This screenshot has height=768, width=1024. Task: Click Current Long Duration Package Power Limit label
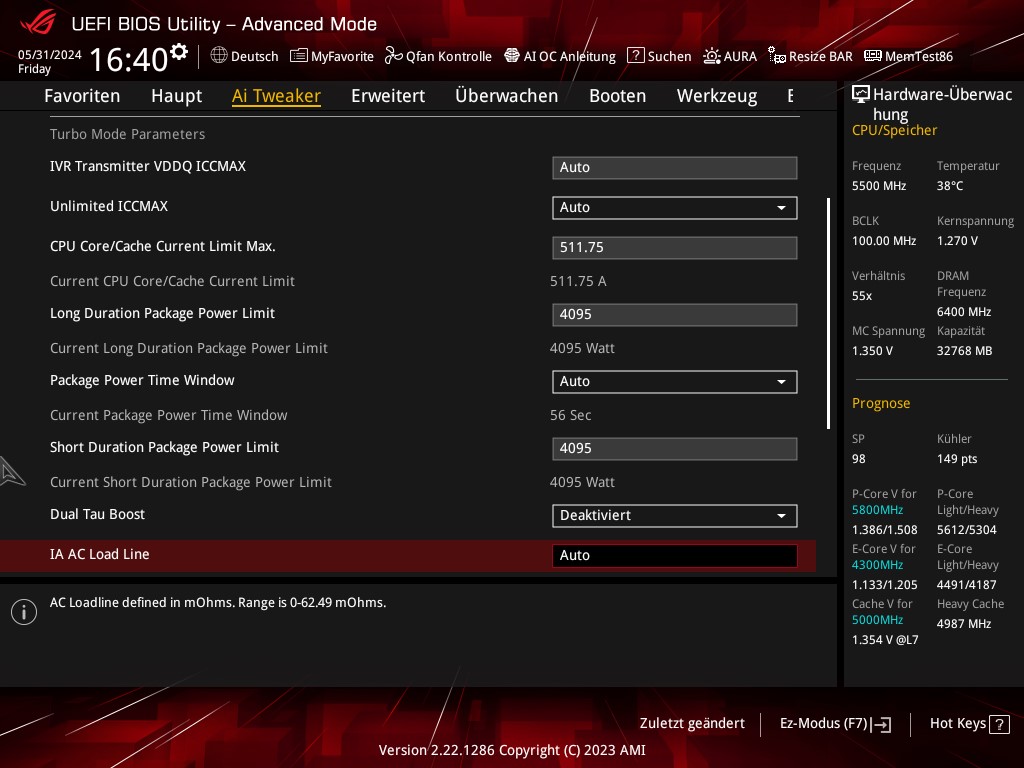[189, 348]
